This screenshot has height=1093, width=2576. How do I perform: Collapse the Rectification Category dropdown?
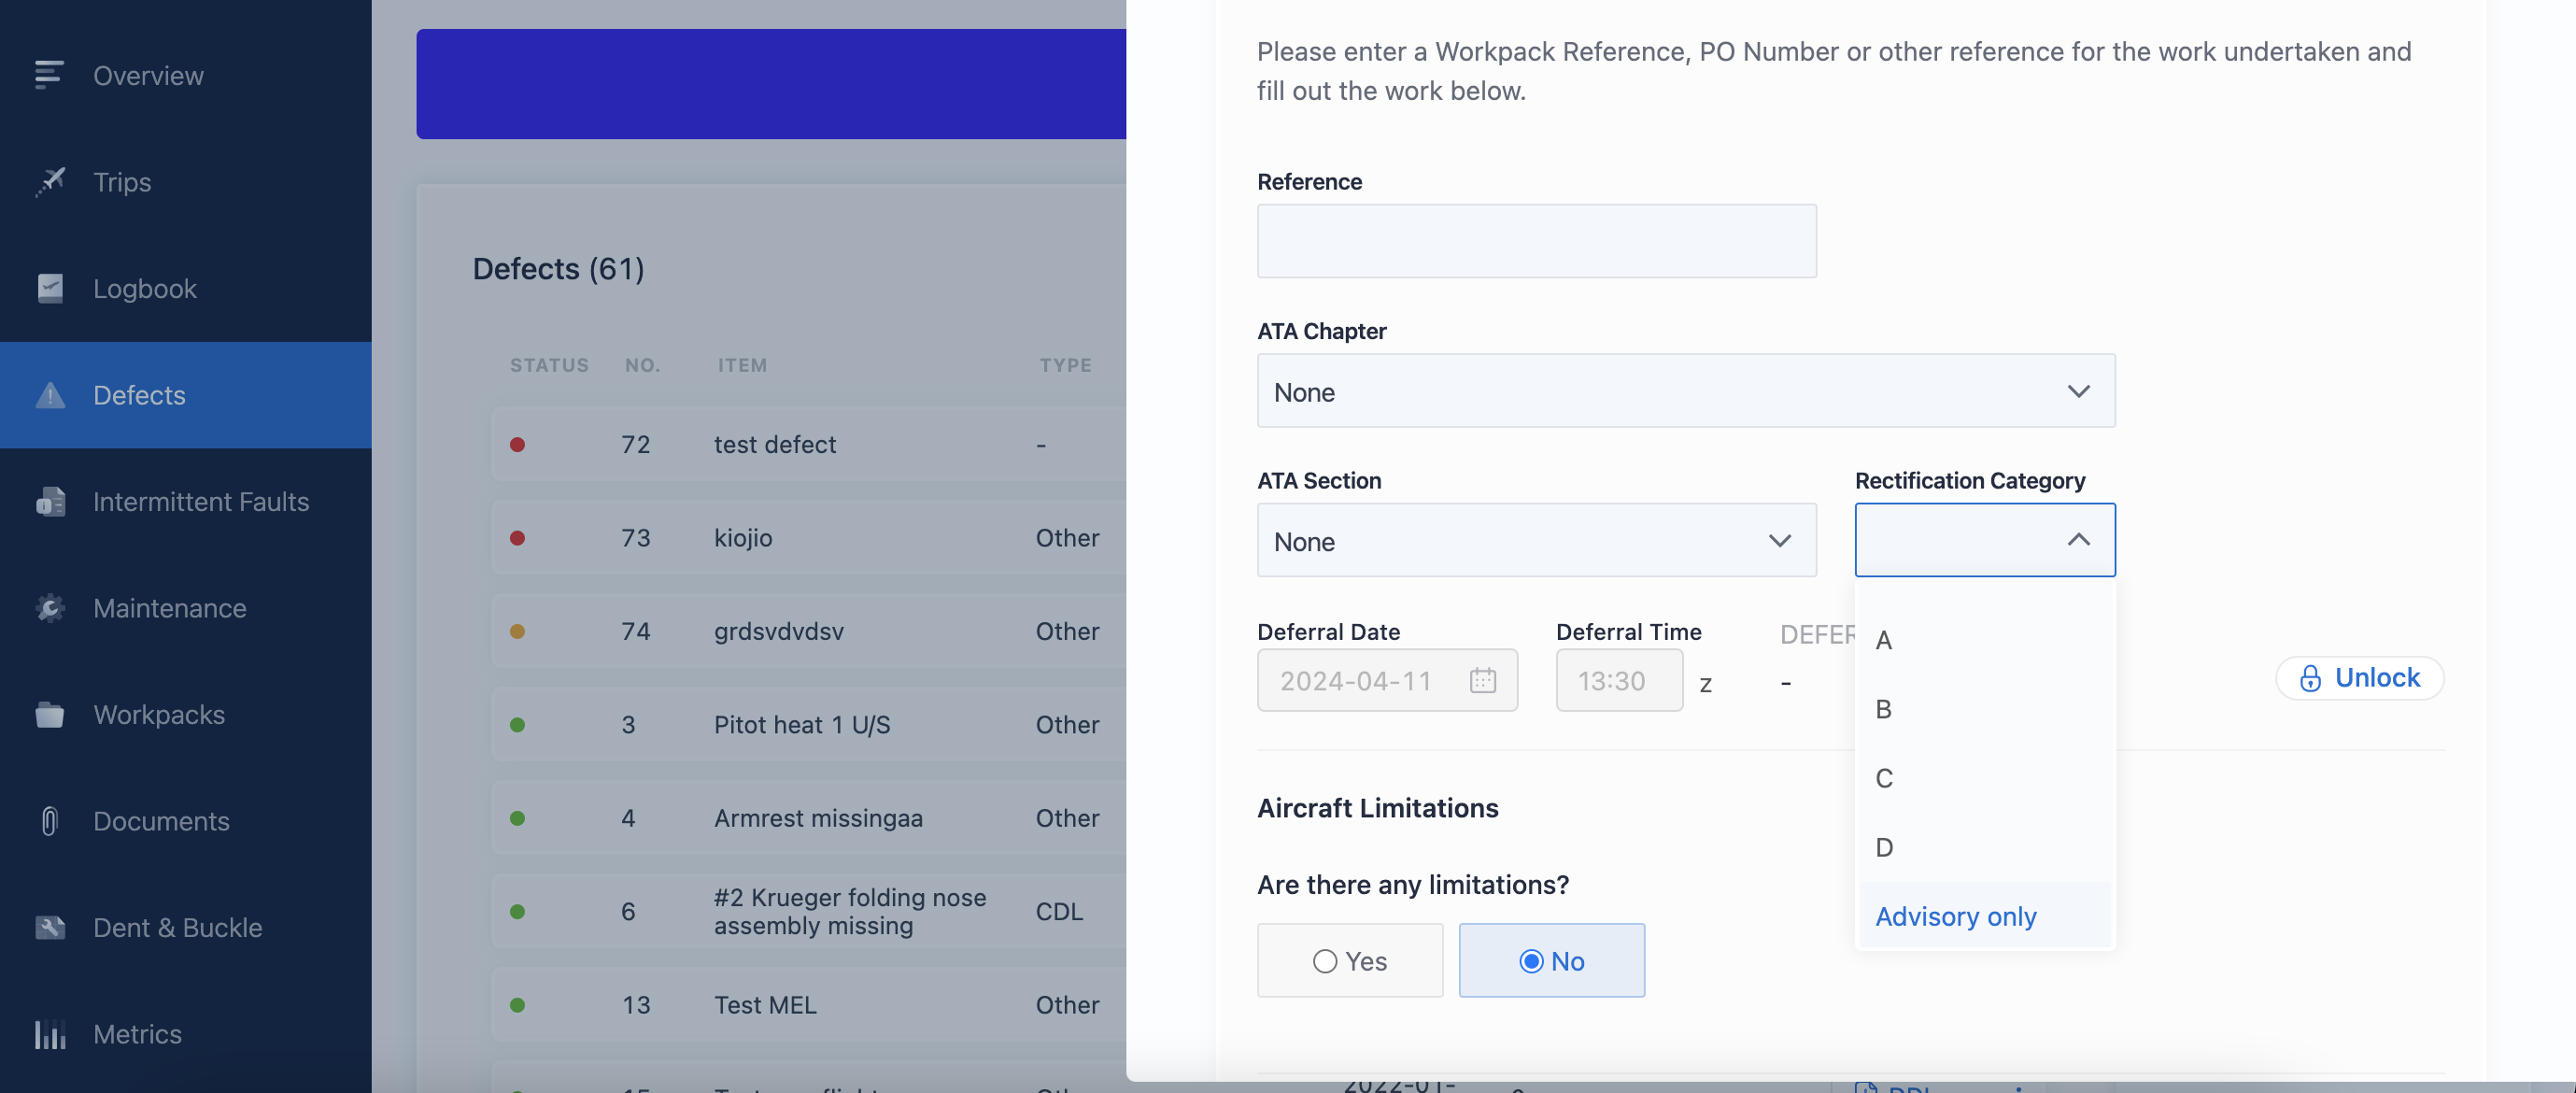(1984, 540)
